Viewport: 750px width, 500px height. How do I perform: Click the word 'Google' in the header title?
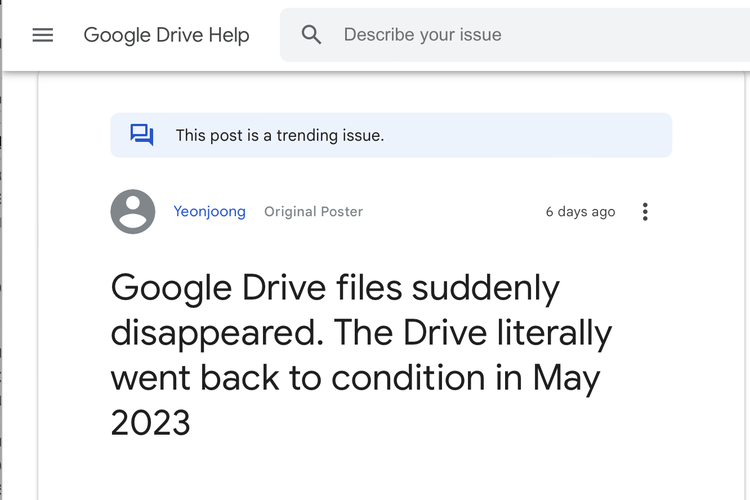pyautogui.click(x=117, y=35)
